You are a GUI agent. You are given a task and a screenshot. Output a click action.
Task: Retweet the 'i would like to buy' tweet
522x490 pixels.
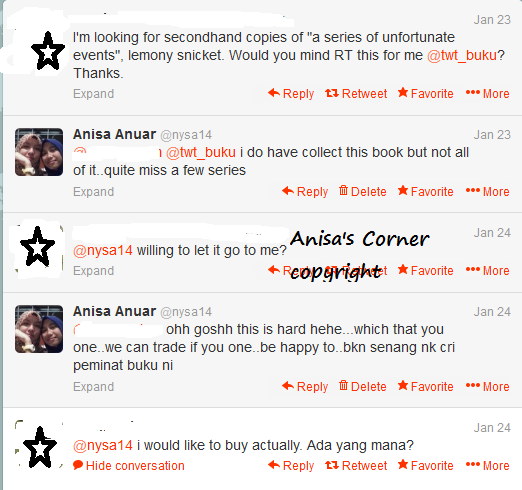[356, 466]
